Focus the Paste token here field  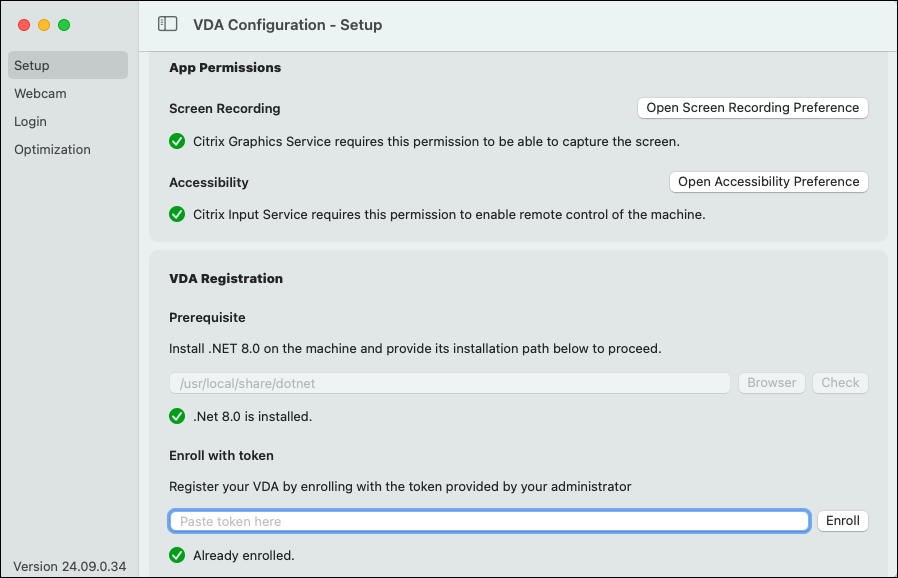tap(489, 521)
